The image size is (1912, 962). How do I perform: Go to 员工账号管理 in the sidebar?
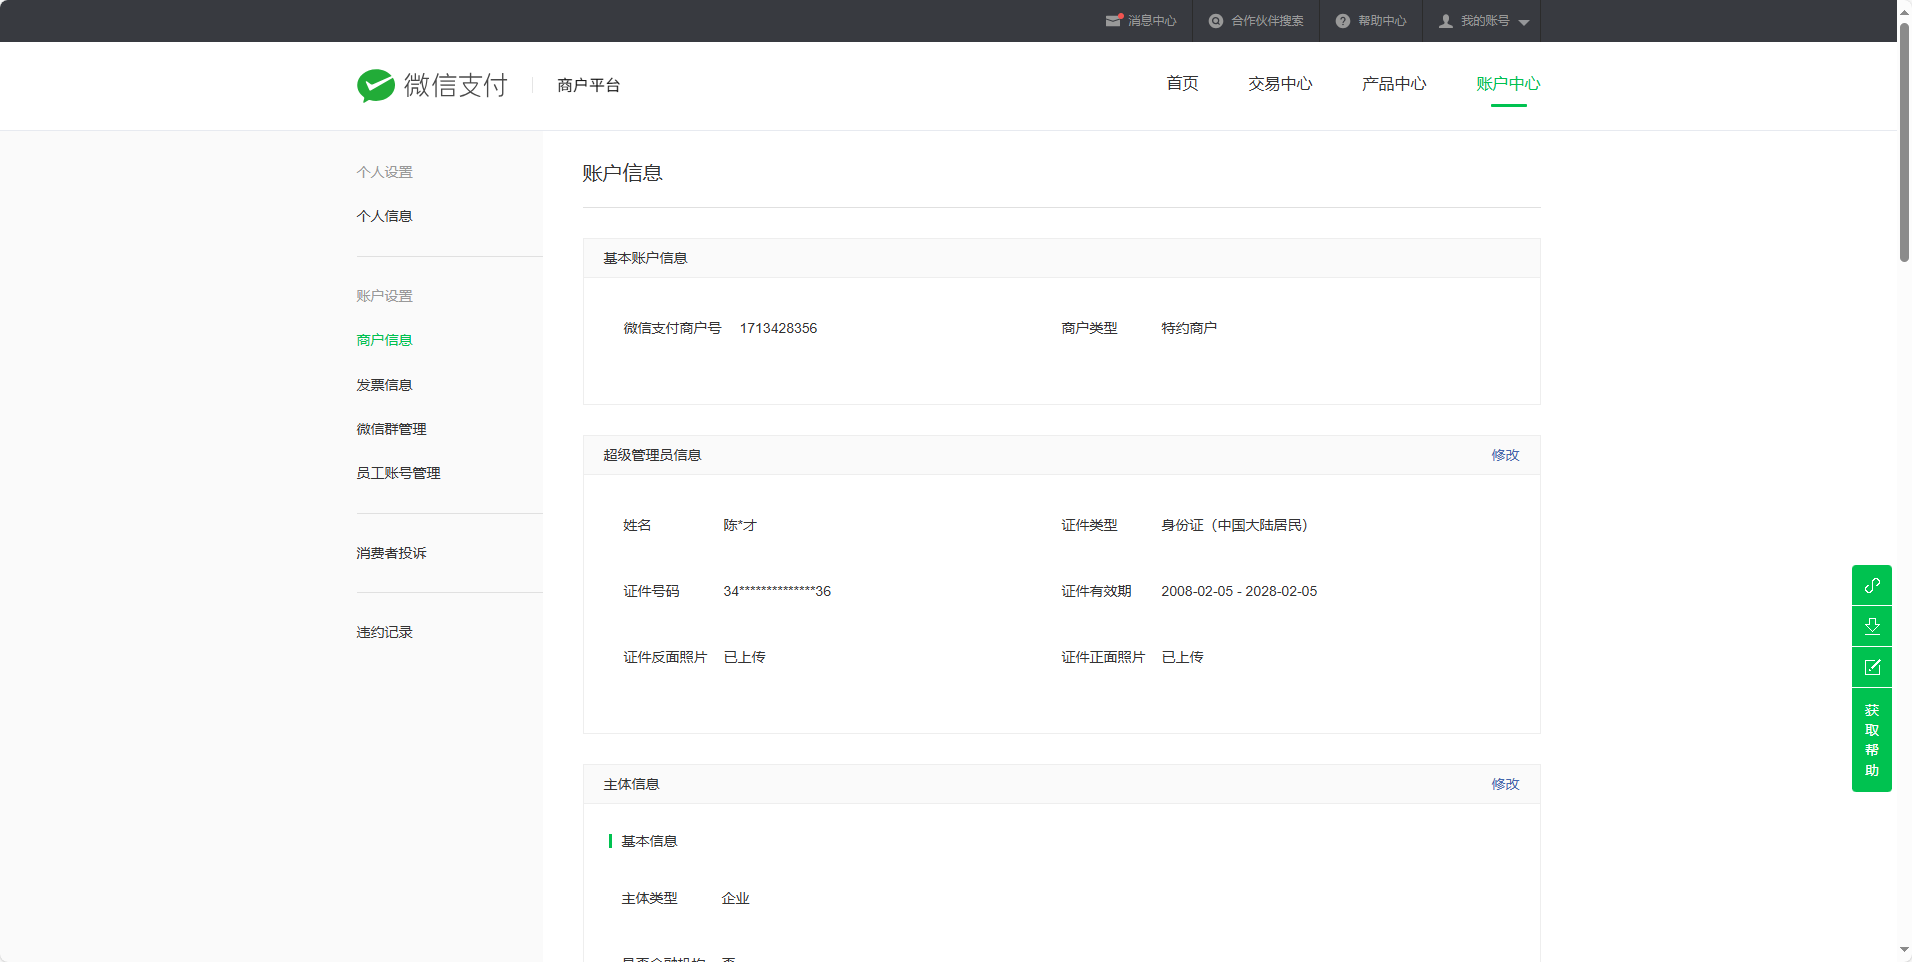tap(398, 473)
